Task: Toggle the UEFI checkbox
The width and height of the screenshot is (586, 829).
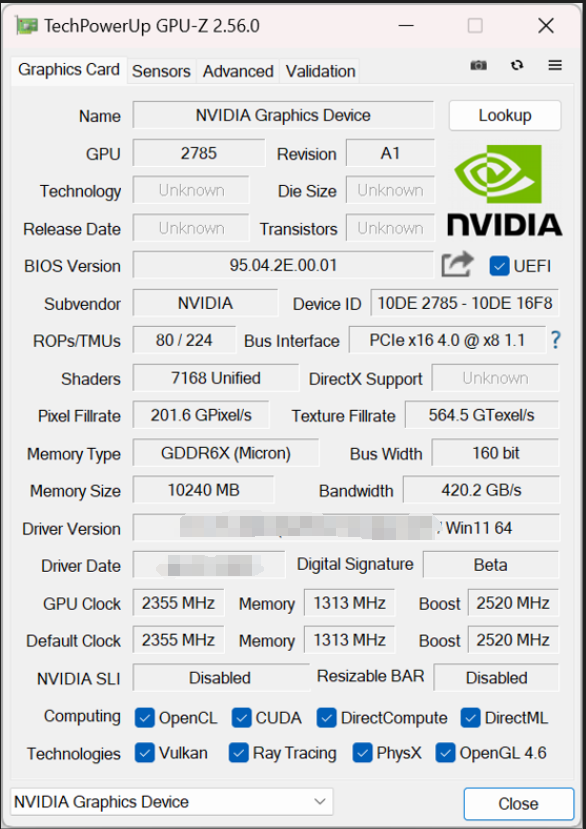Action: (x=499, y=266)
